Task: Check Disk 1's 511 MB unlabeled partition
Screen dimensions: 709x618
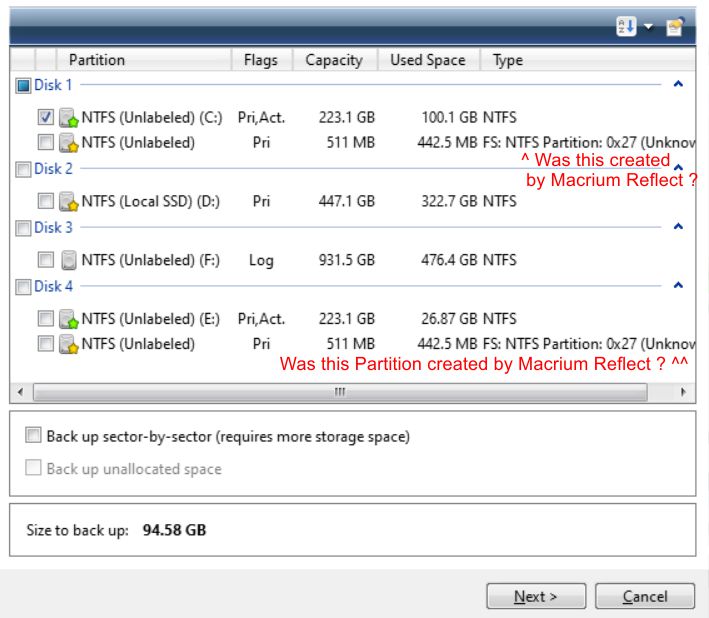Action: (x=46, y=142)
